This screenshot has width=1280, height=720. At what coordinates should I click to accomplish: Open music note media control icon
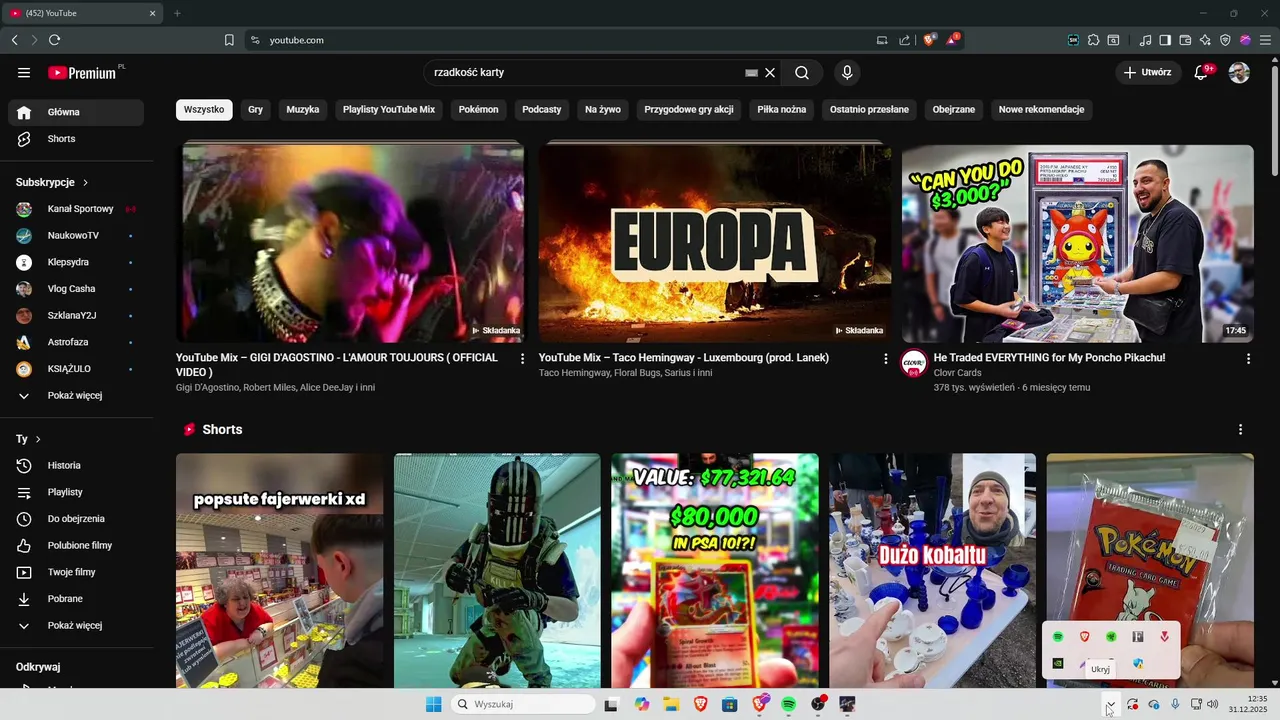coord(1145,40)
